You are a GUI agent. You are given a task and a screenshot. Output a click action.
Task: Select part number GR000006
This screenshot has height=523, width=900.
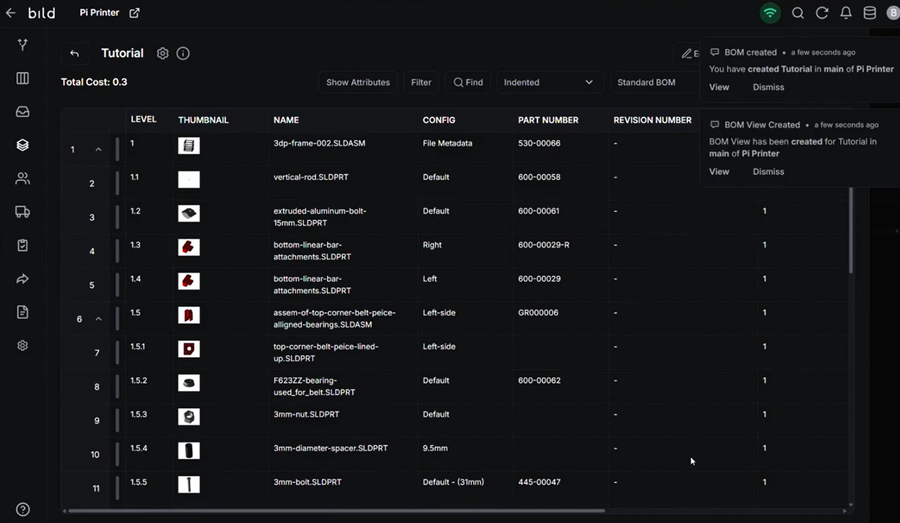[x=538, y=312]
